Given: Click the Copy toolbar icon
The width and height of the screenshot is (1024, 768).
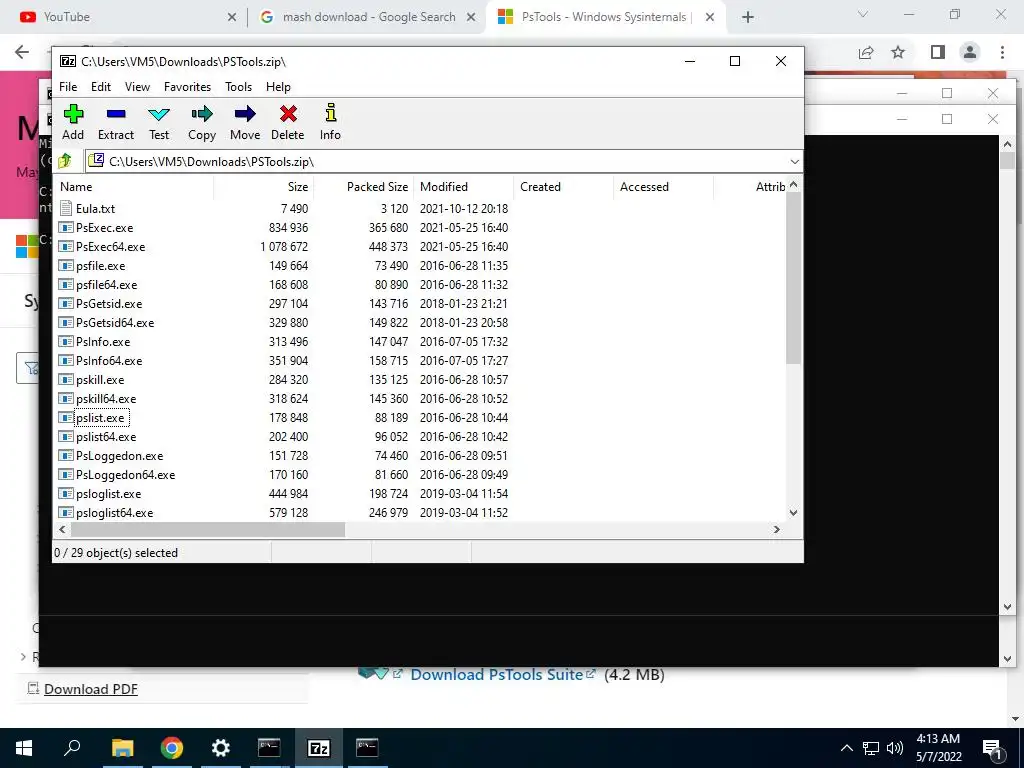Looking at the screenshot, I should (x=202, y=114).
